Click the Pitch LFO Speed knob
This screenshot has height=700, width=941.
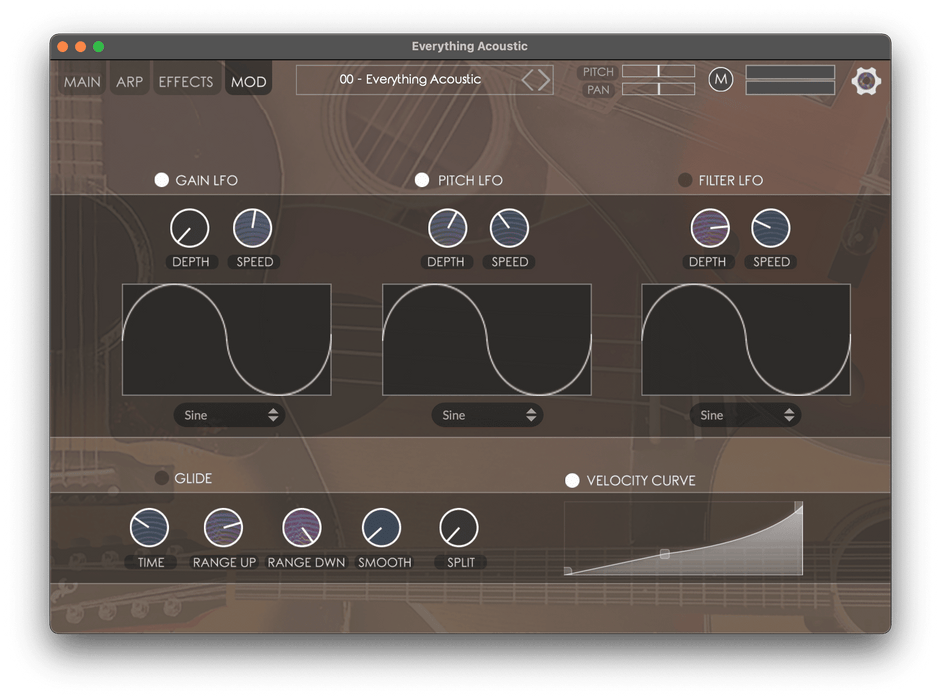(509, 229)
